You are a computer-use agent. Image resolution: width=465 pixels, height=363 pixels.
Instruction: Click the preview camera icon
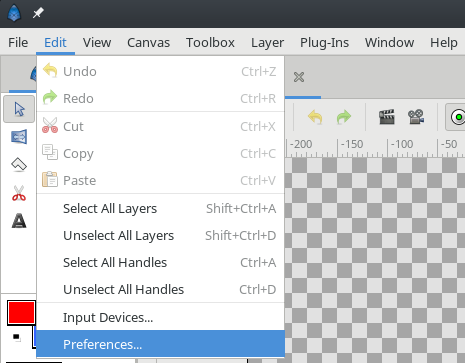[x=416, y=117]
